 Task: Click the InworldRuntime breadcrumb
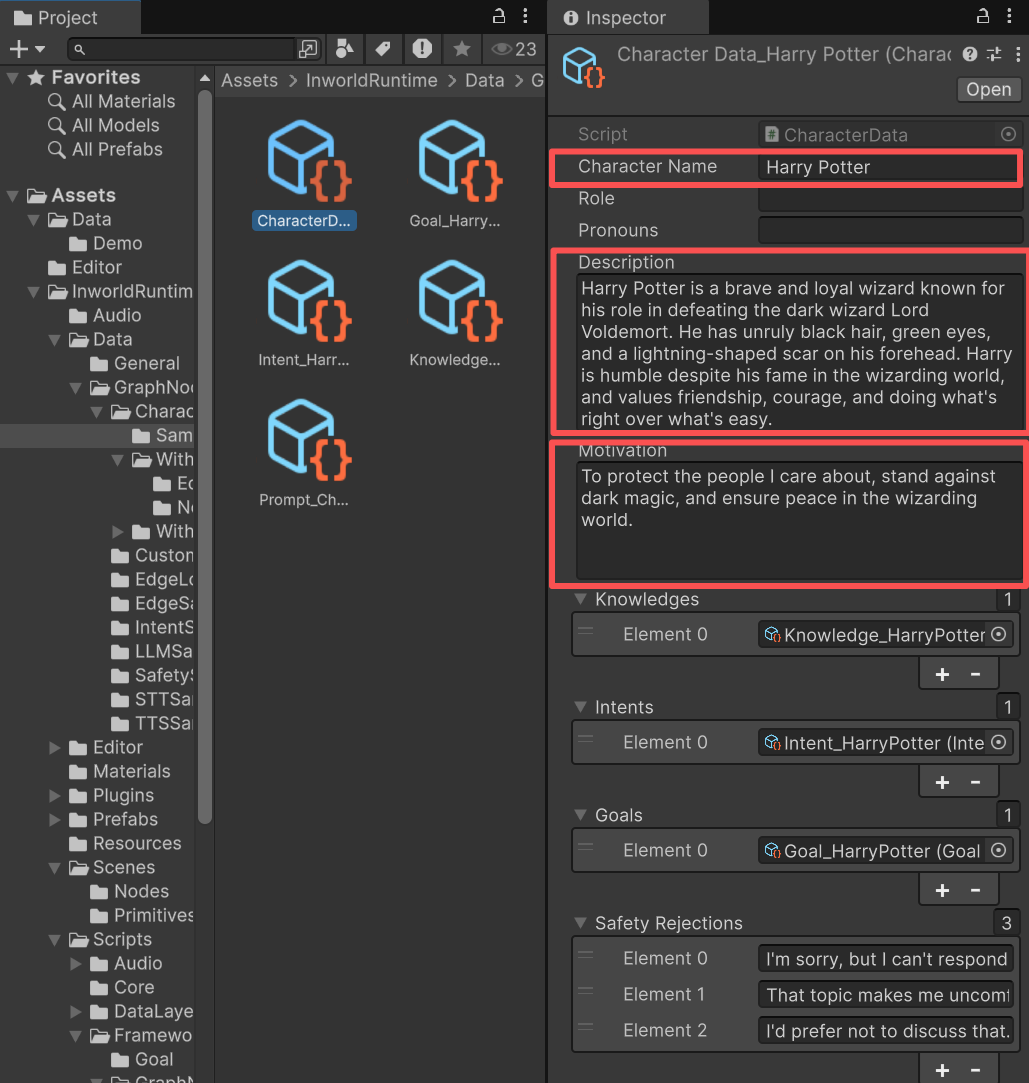click(x=372, y=81)
